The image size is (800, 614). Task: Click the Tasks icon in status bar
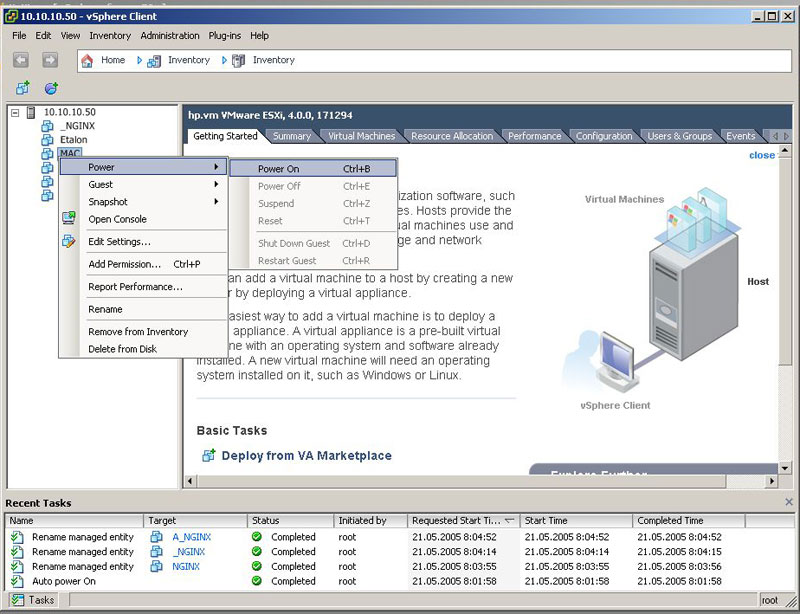click(18, 600)
